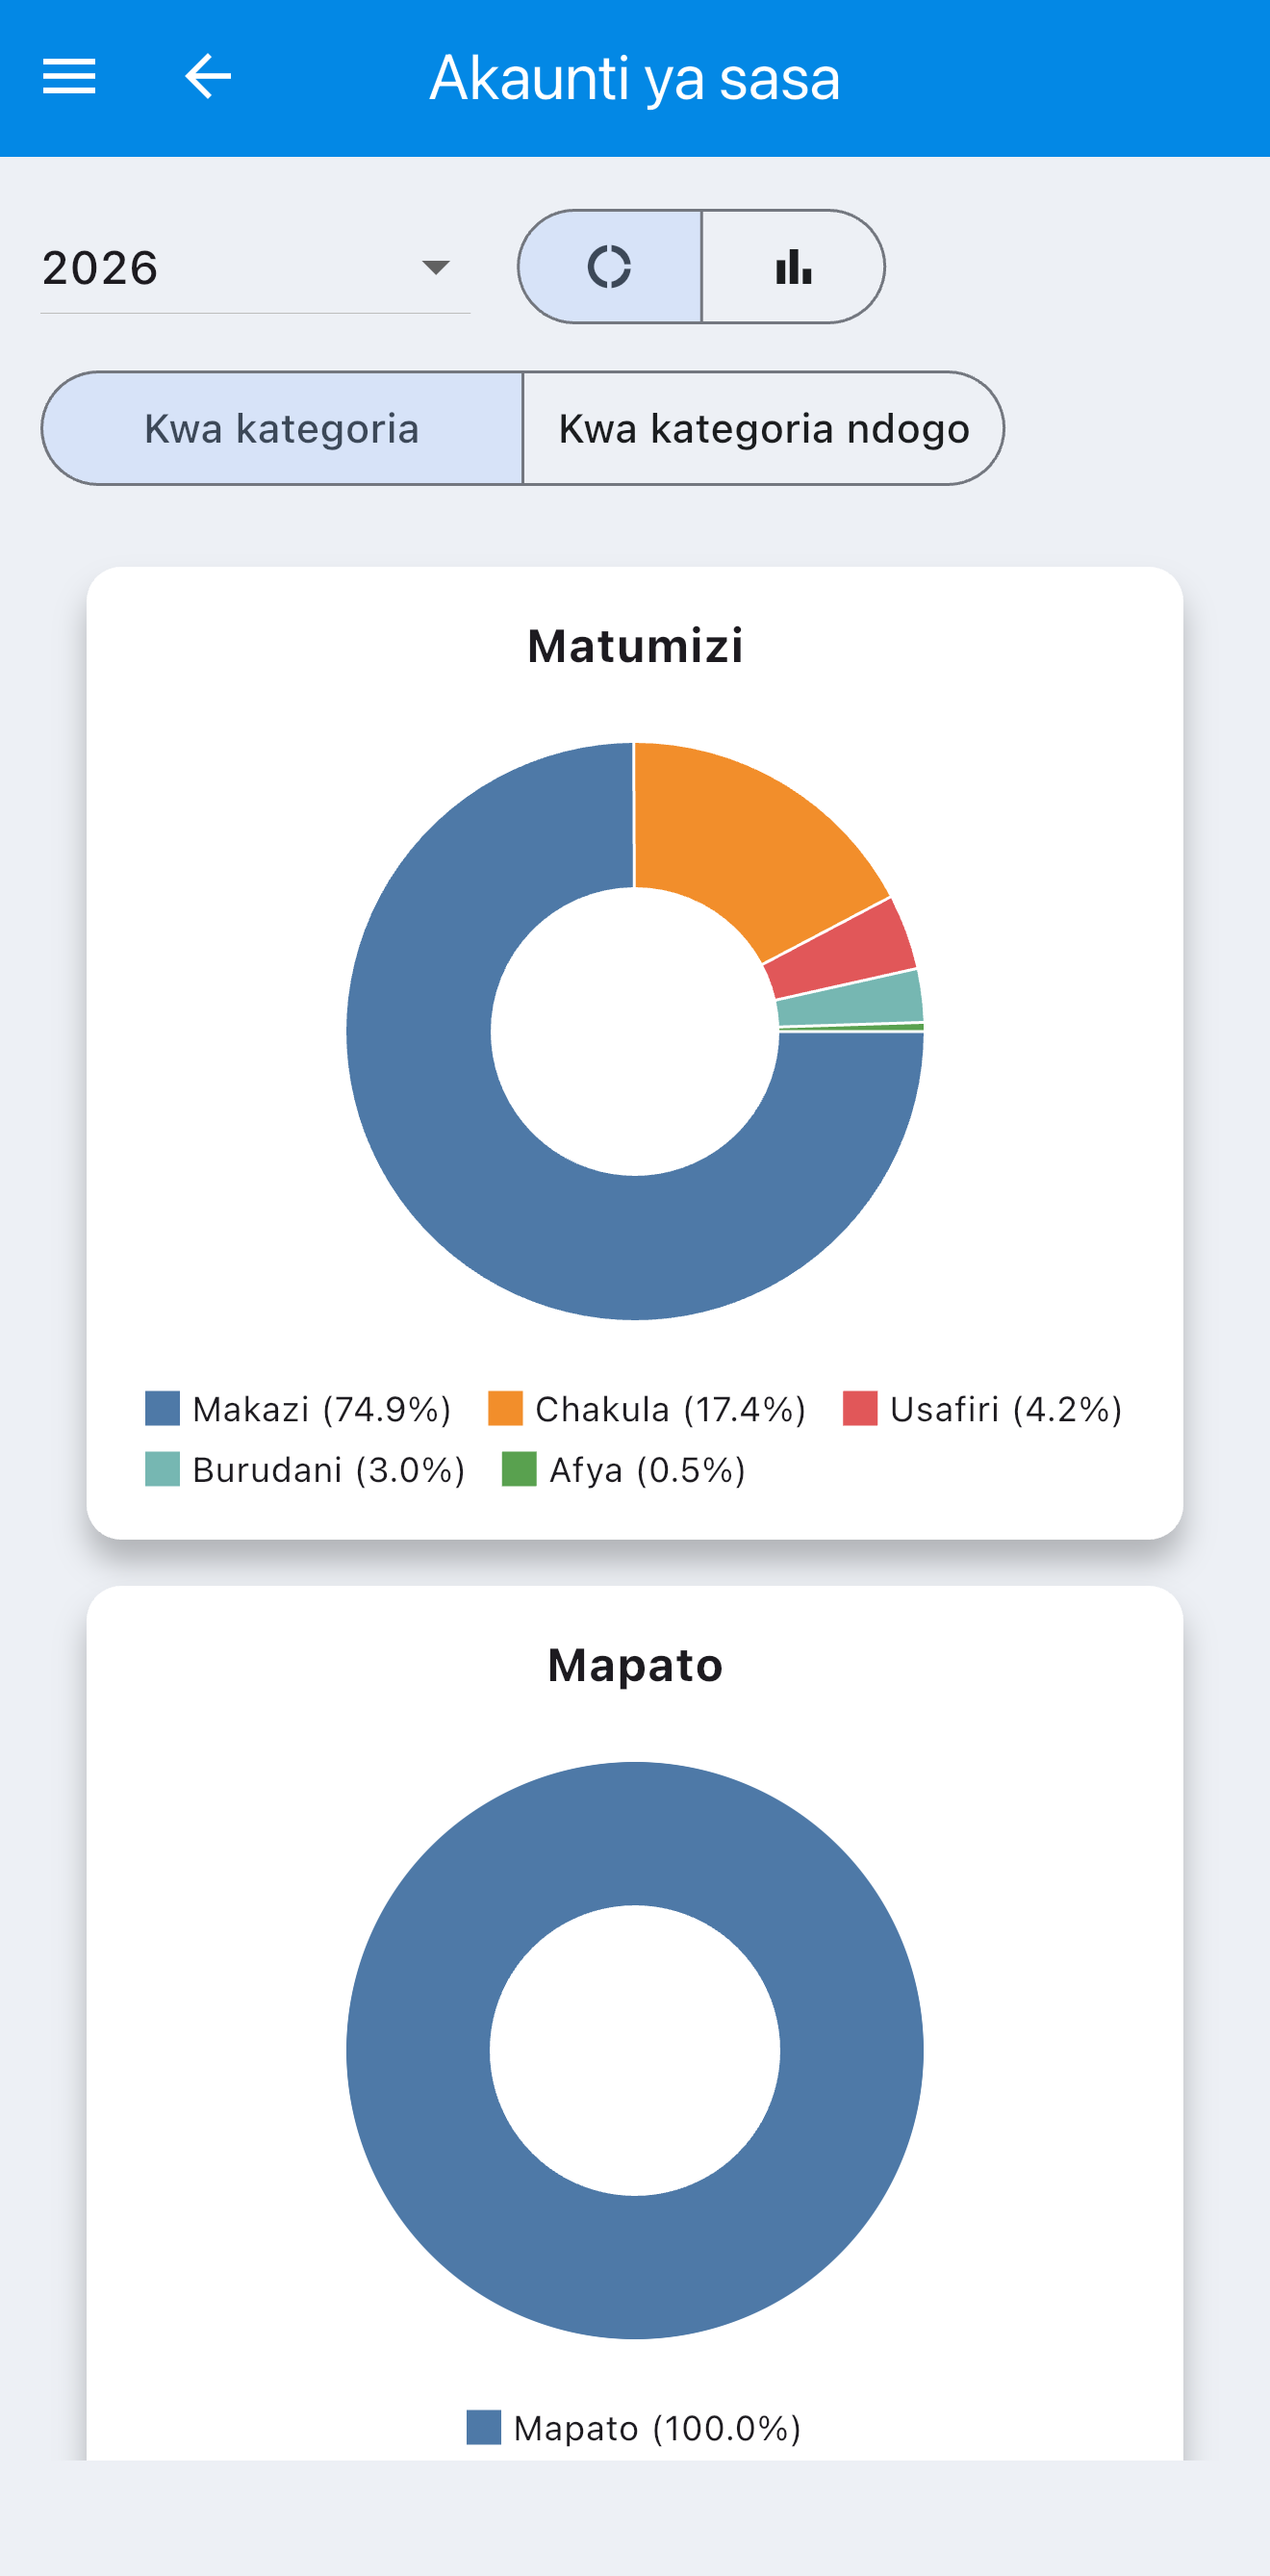Click the Chakula orange legend swatch

tap(505, 1408)
